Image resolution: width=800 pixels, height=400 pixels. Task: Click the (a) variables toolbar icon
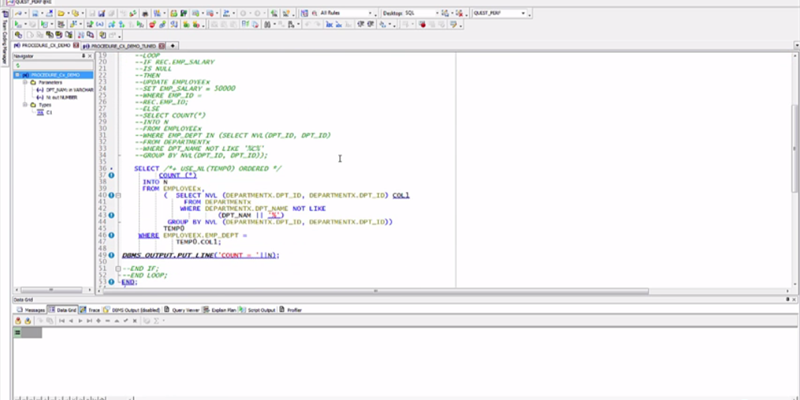pyautogui.click(x=99, y=24)
